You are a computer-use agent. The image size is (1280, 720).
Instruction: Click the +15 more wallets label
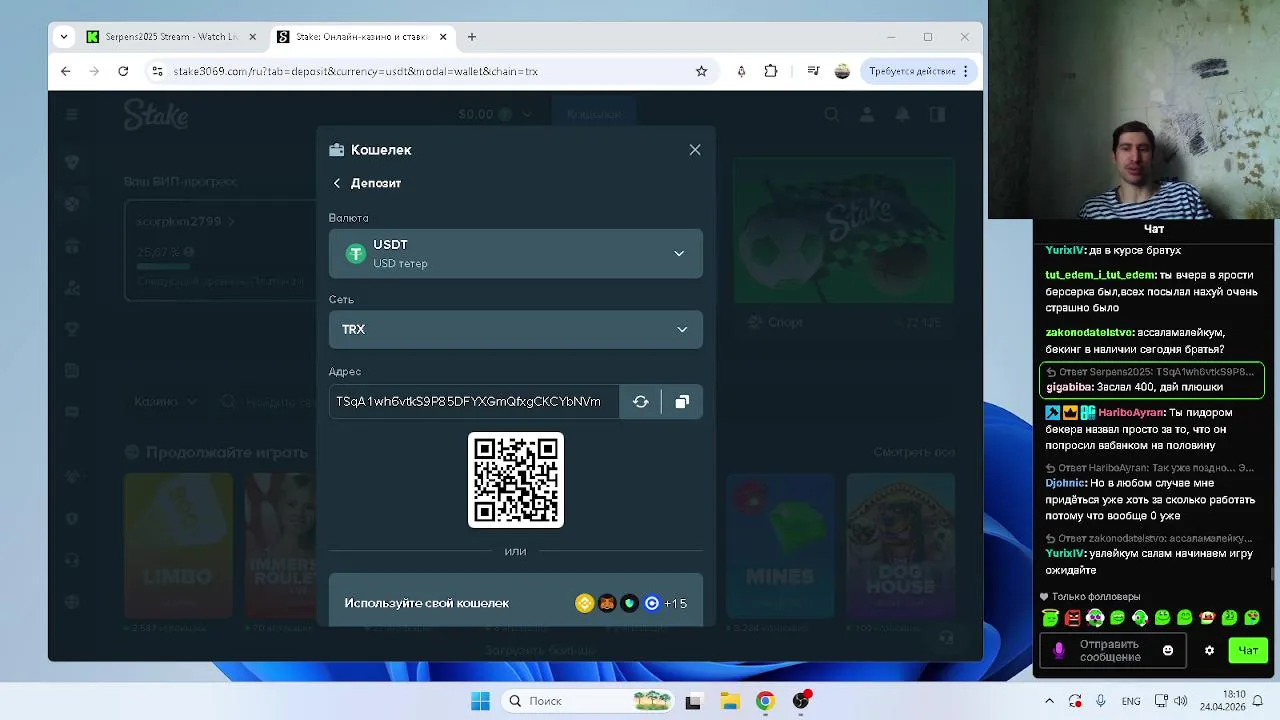[x=675, y=603]
